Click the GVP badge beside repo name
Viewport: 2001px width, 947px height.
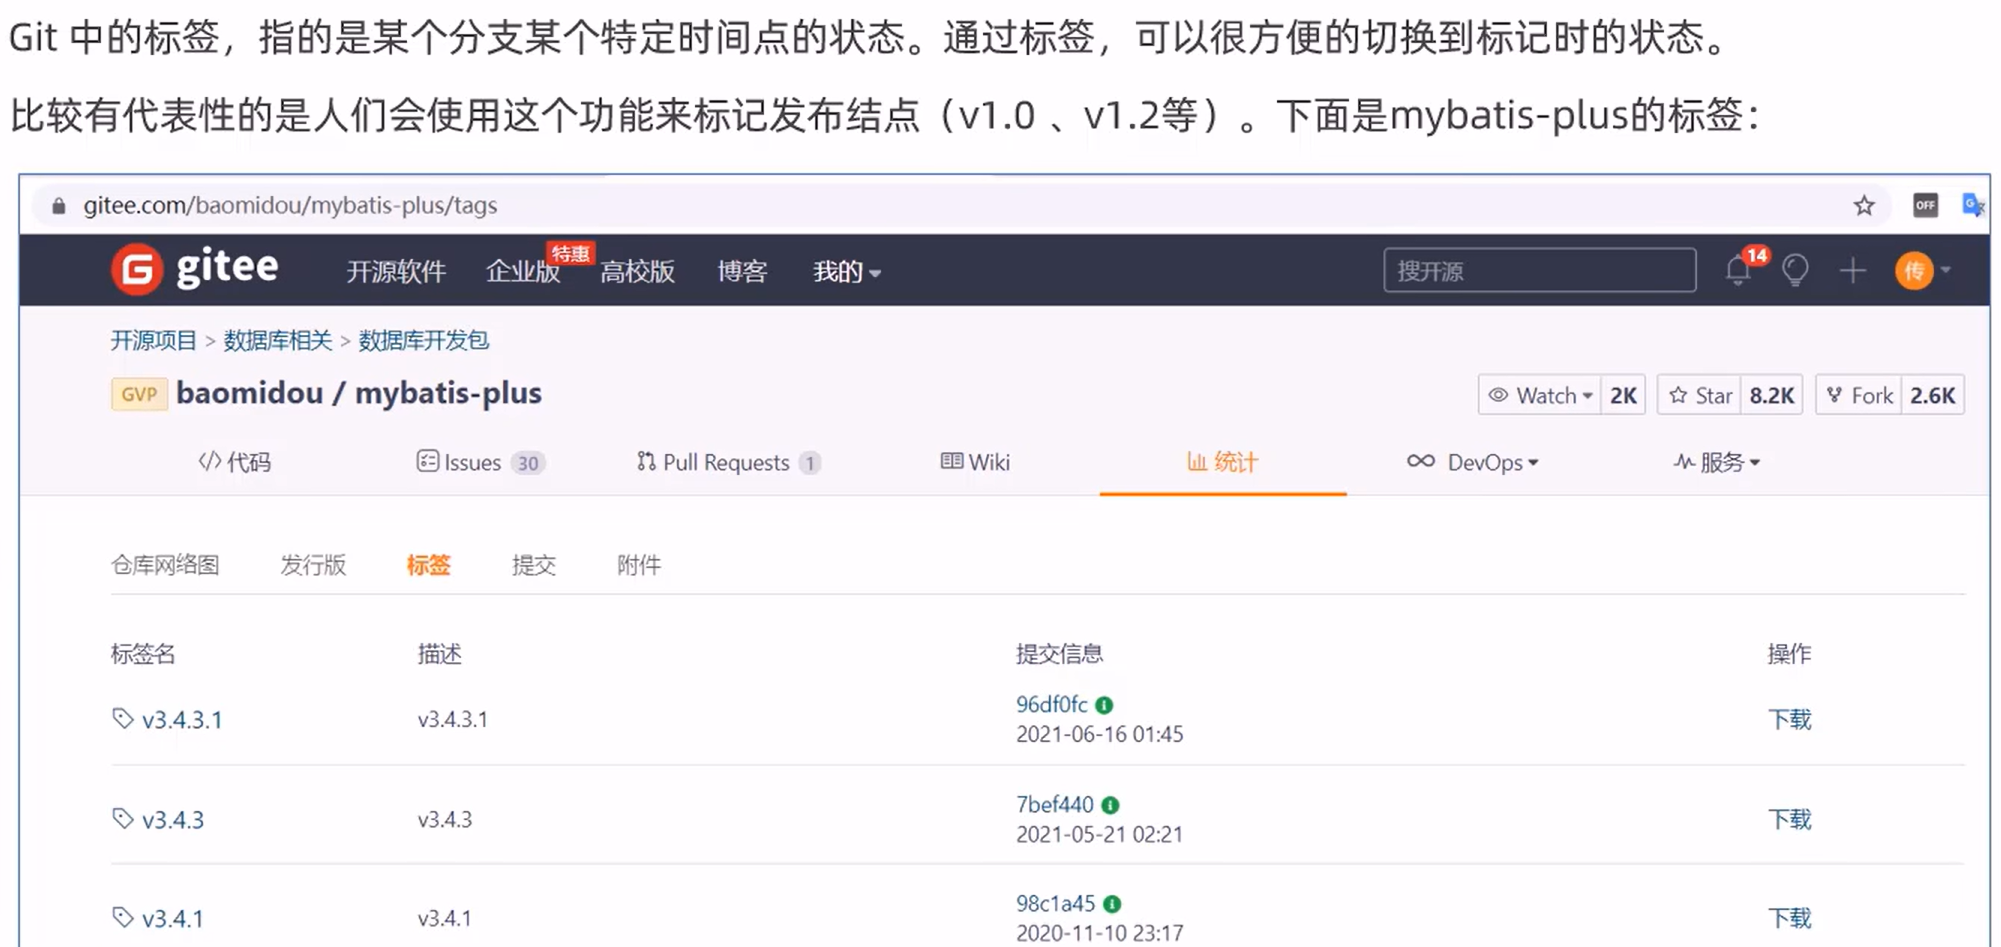click(139, 394)
